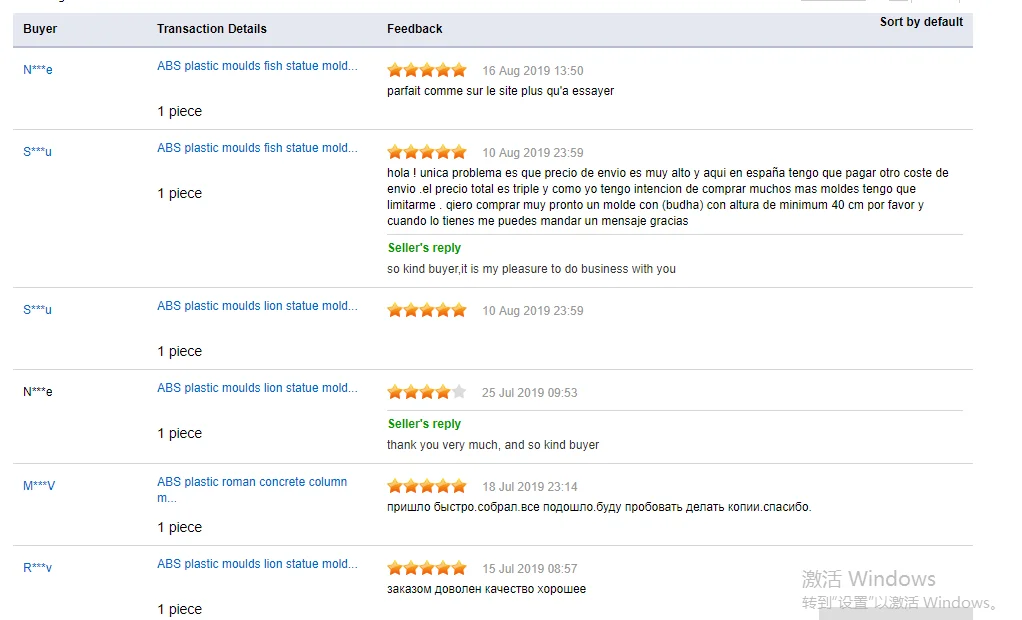This screenshot has width=1022, height=620.
Task: Click the four-star rating dated 25 Jul 2019
Action: pos(427,392)
